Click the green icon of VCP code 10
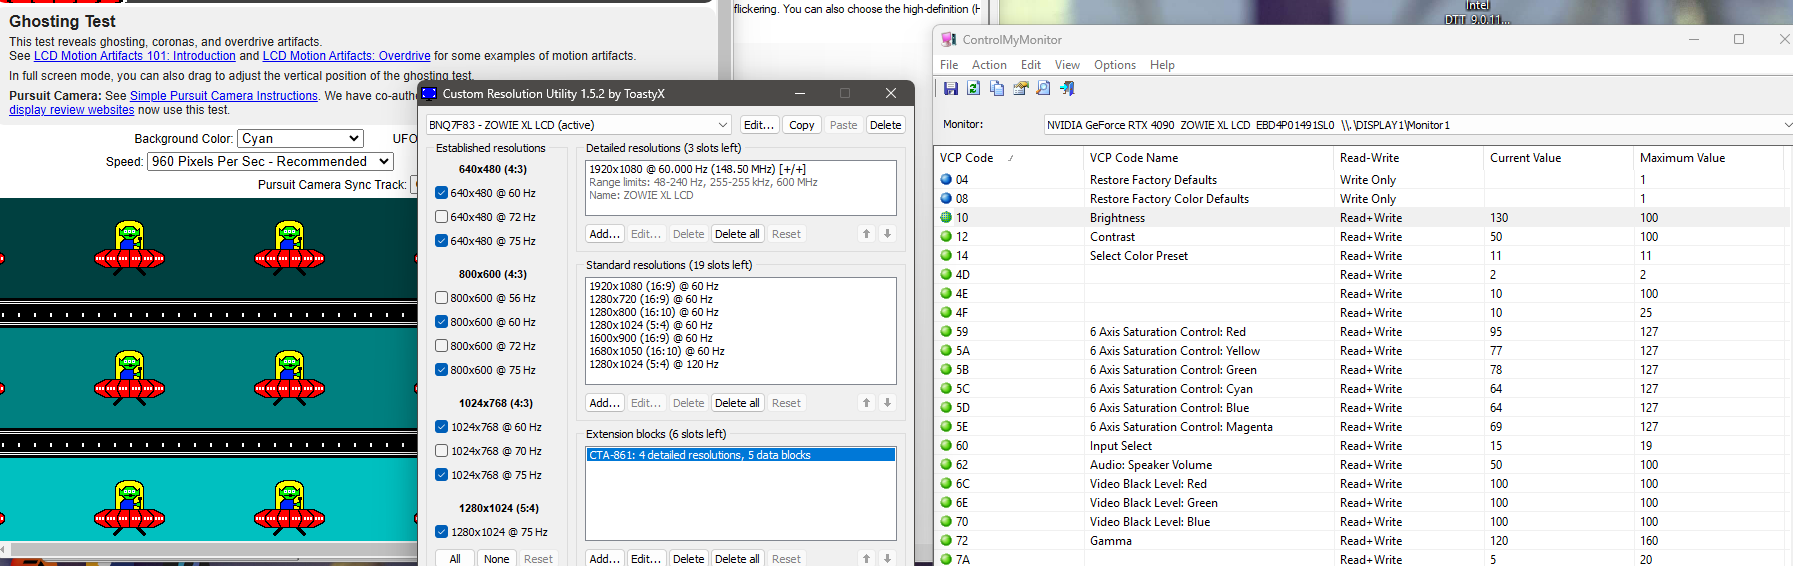The image size is (1793, 566). pyautogui.click(x=946, y=218)
